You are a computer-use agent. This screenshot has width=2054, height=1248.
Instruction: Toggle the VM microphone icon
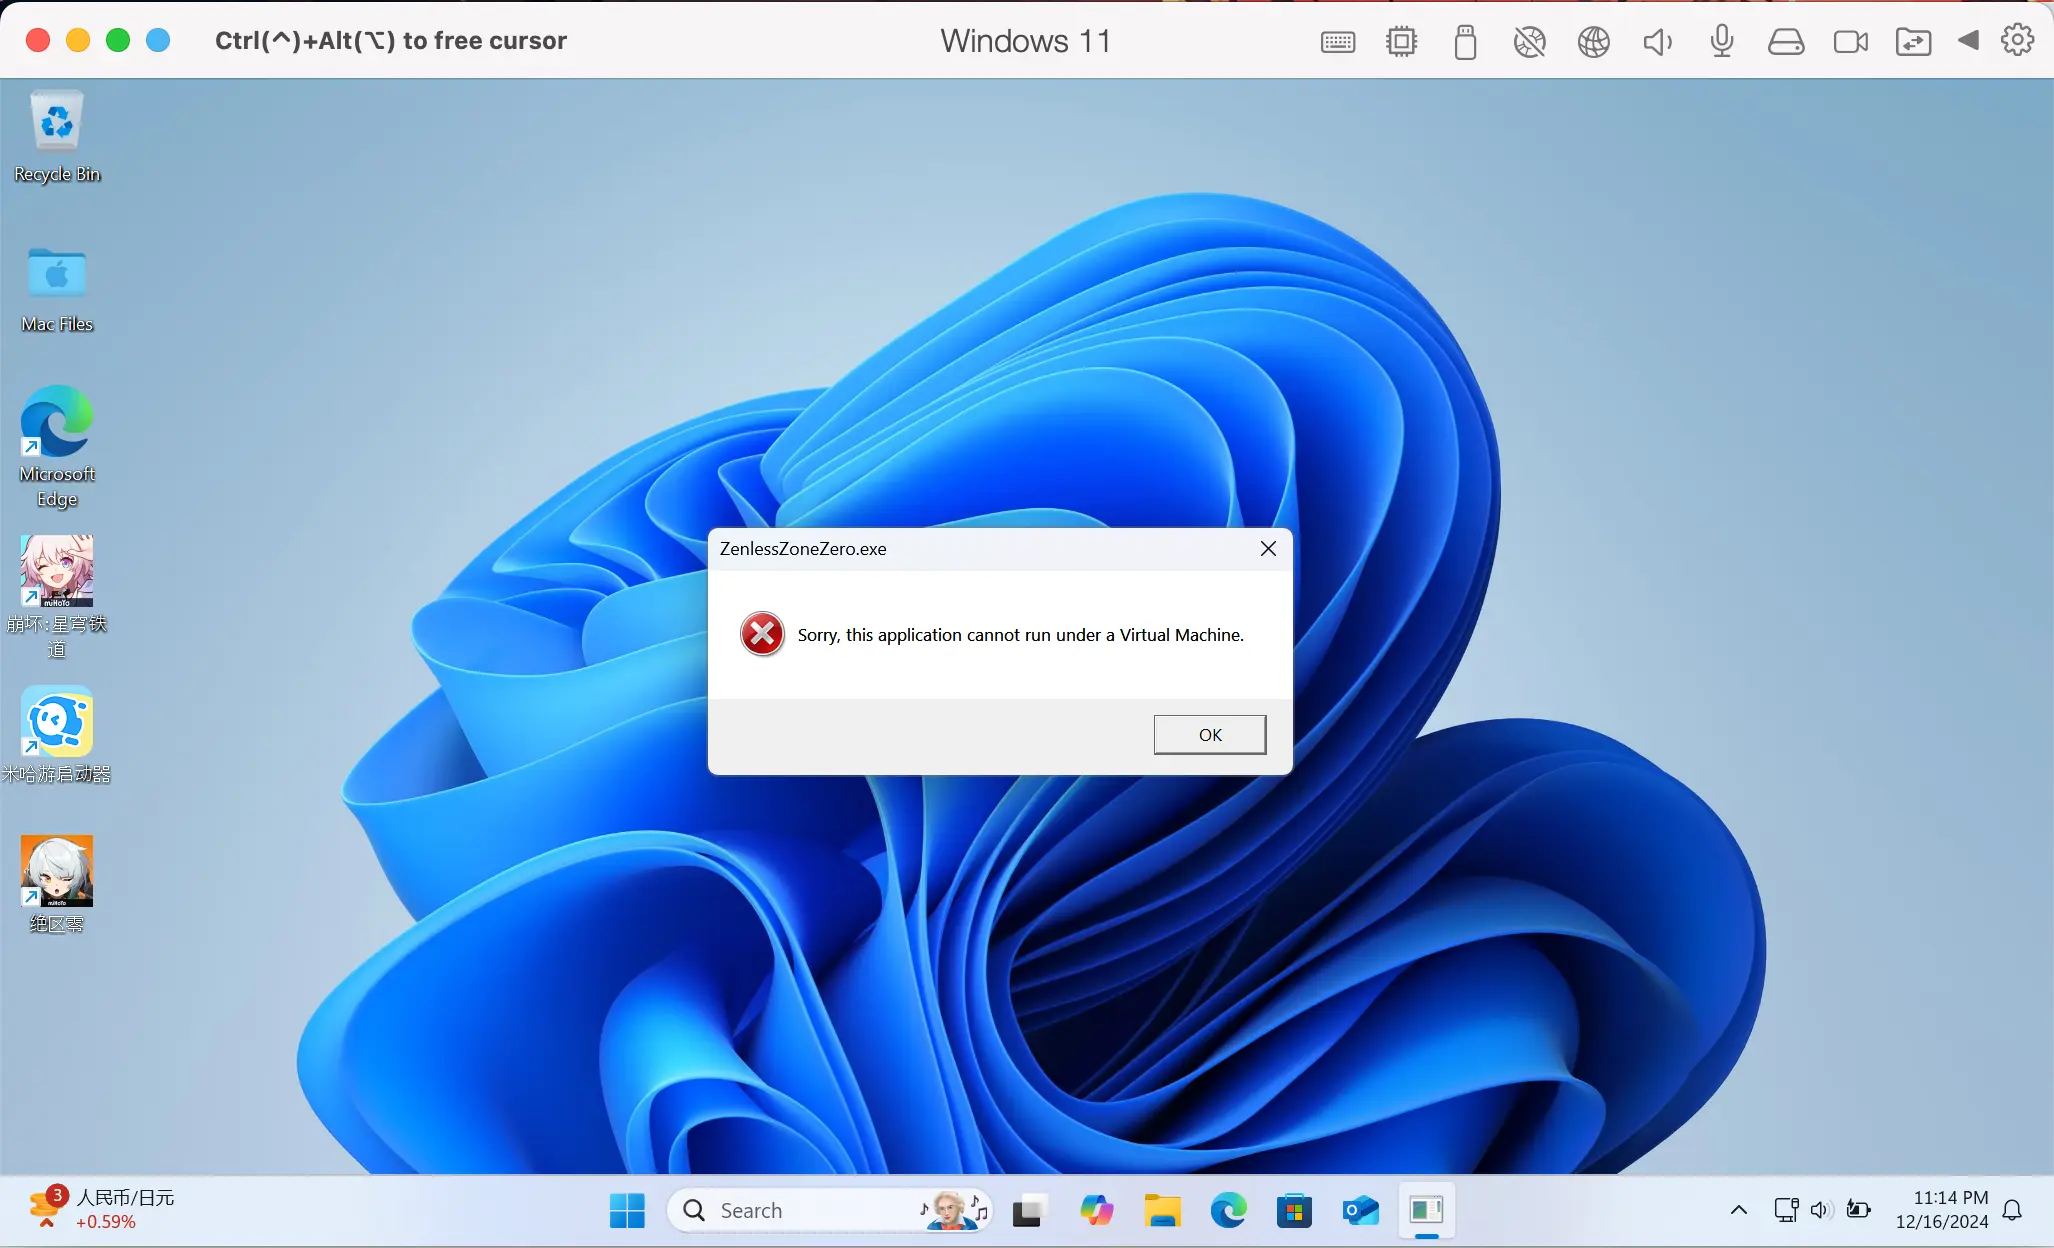(x=1721, y=42)
